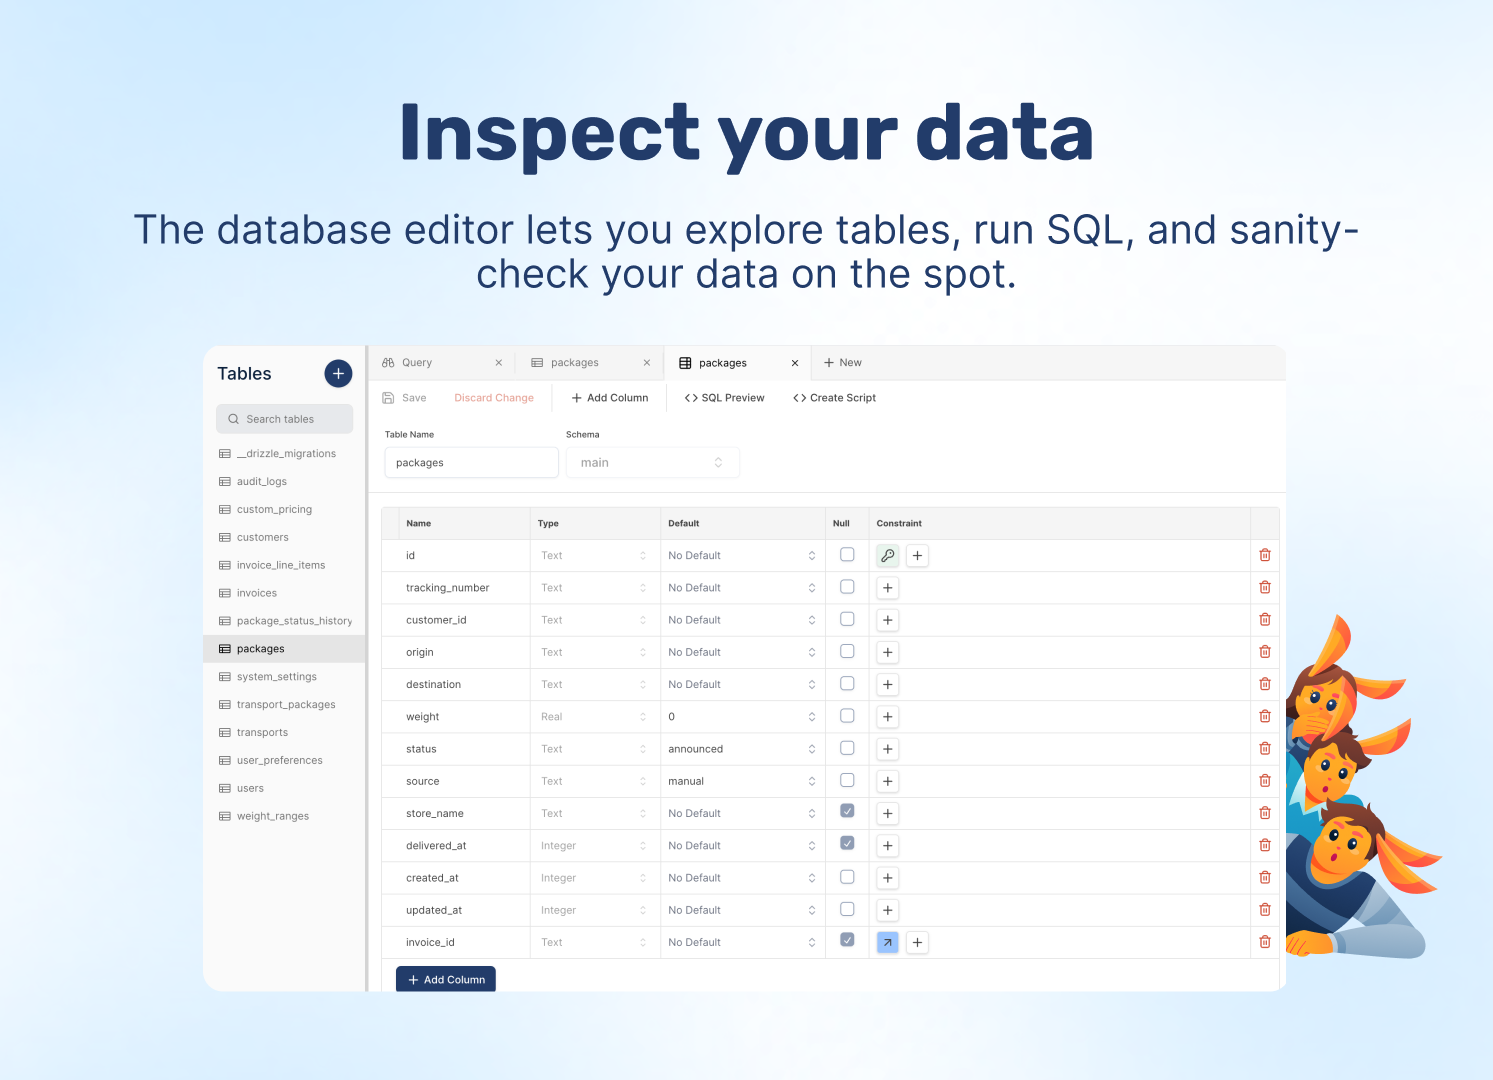
Task: Open the Schema dropdown showing main
Action: pyautogui.click(x=652, y=463)
